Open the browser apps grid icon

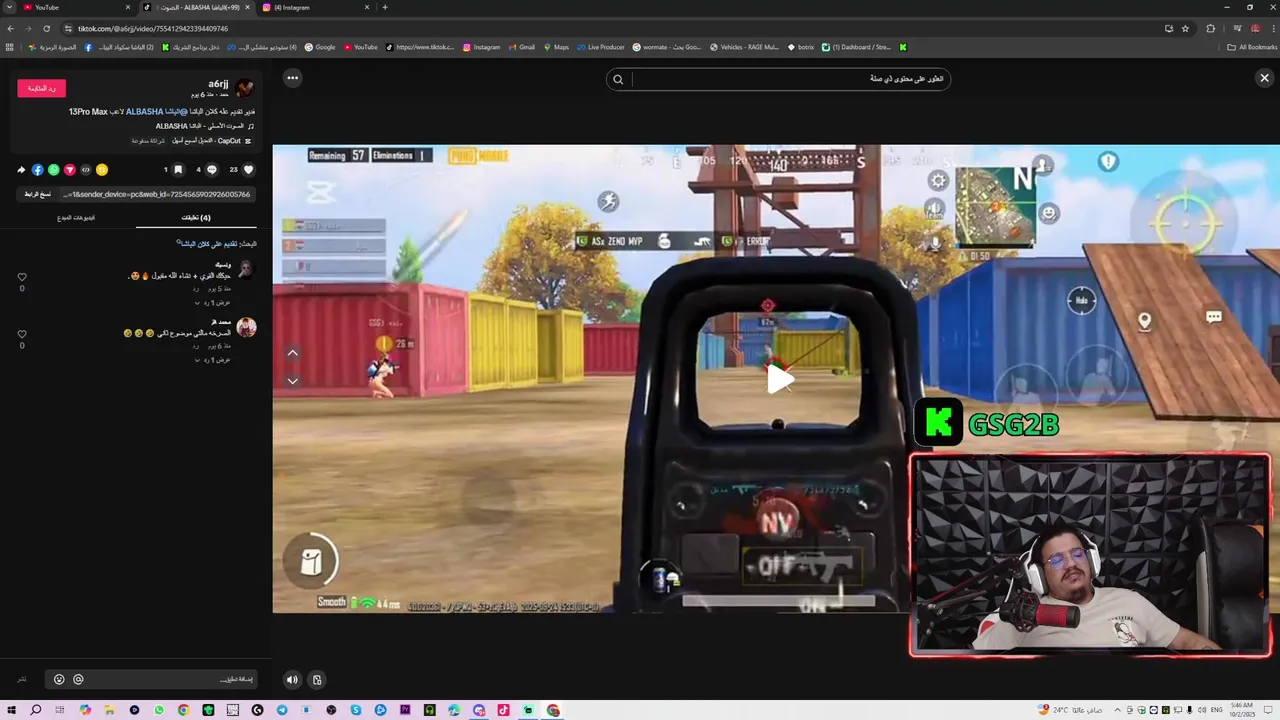[x=10, y=47]
